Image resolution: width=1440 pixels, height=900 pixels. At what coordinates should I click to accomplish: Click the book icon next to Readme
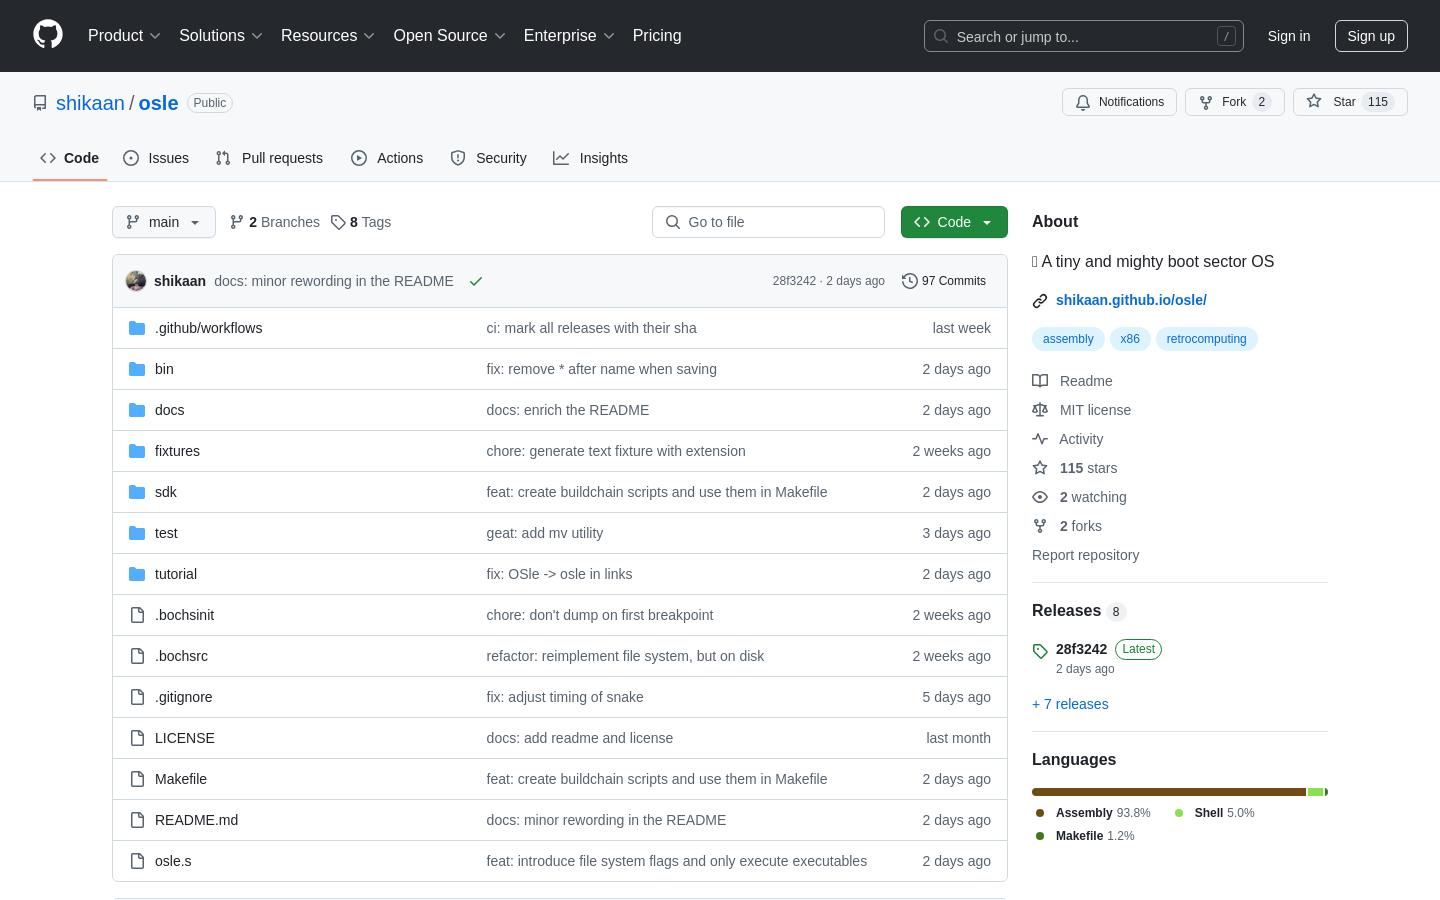click(1040, 381)
